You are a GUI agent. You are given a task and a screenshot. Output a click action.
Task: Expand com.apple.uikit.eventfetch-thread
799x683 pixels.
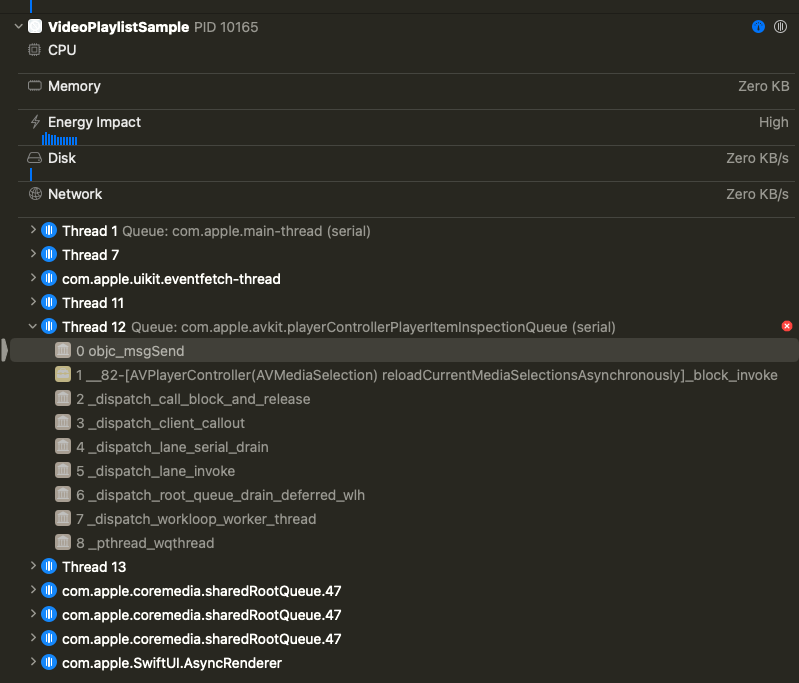click(33, 278)
